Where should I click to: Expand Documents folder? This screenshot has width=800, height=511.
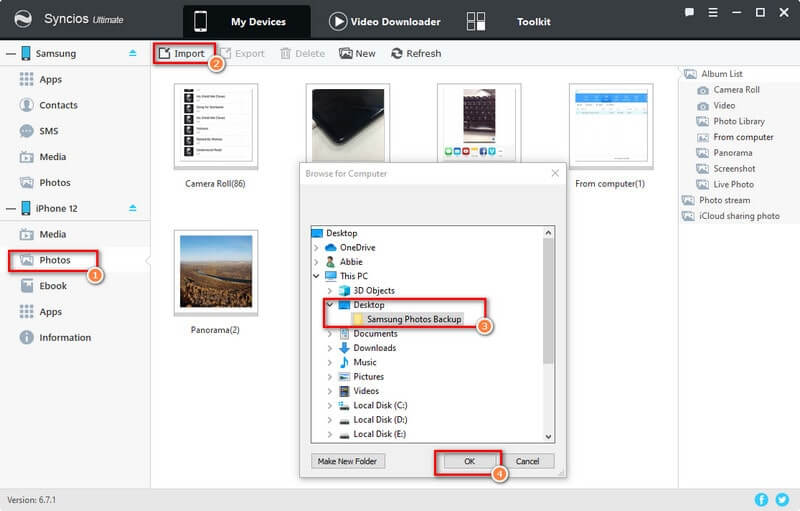point(330,334)
